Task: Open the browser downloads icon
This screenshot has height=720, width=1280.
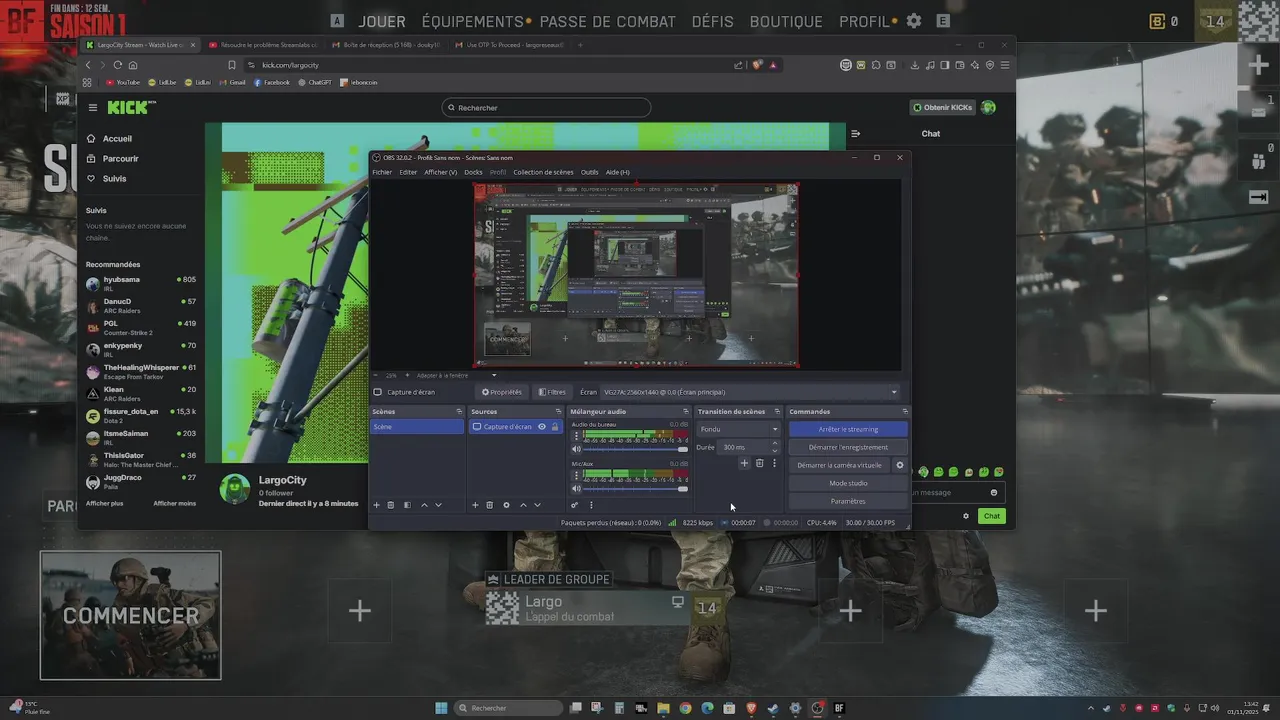Action: tap(915, 65)
